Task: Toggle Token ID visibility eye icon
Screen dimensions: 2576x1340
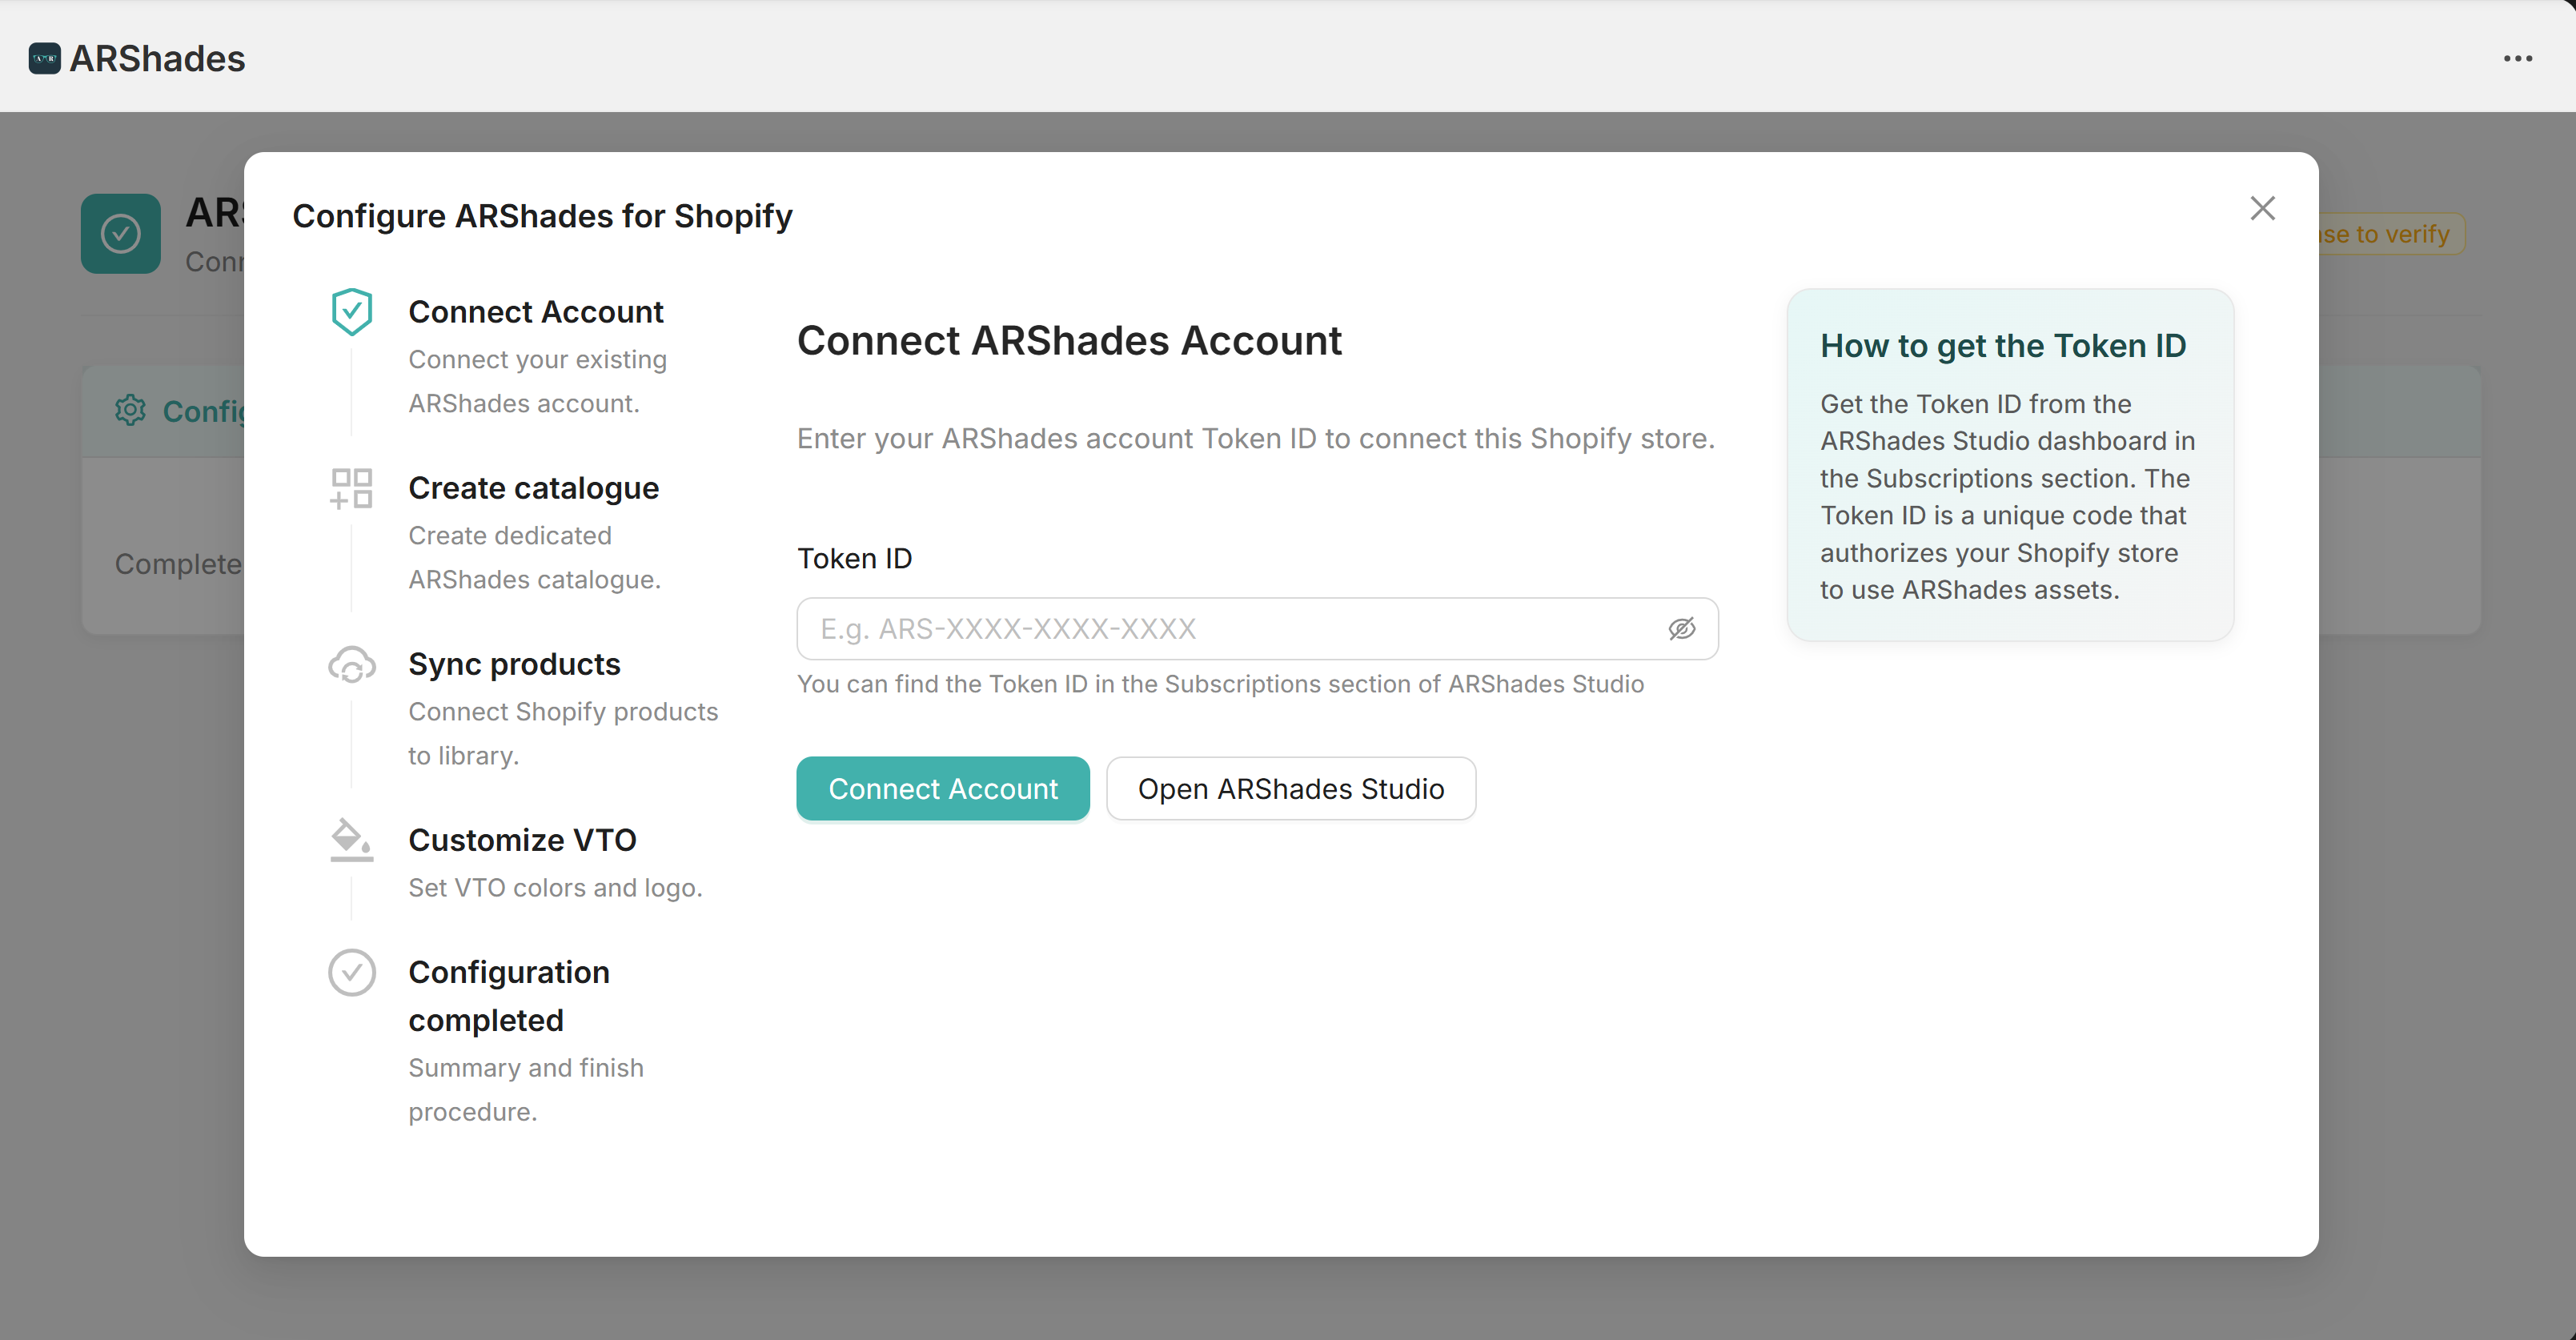Action: click(x=1681, y=629)
